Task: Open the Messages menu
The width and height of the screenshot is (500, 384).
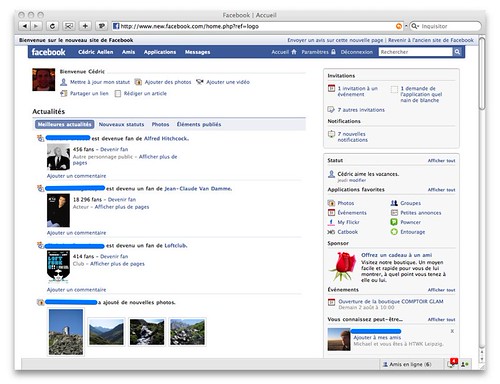Action: (x=197, y=52)
